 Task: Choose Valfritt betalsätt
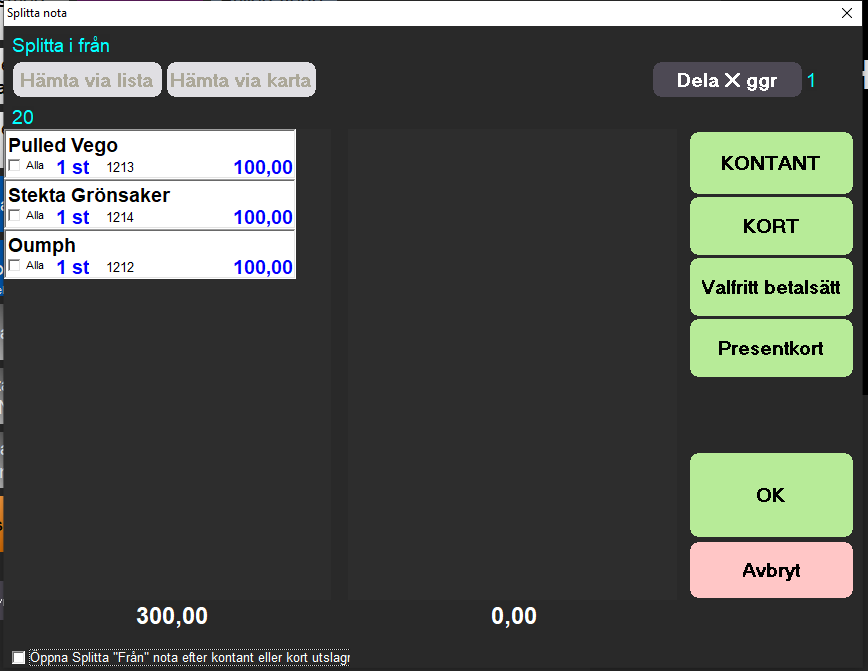coord(770,288)
